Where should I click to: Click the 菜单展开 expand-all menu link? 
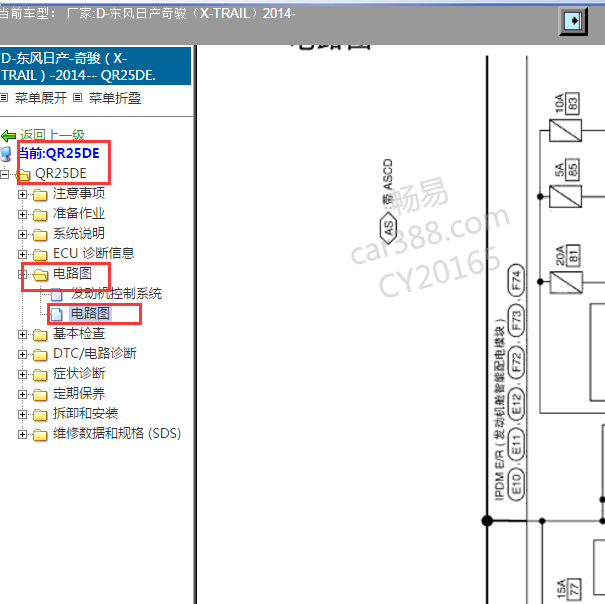point(41,98)
